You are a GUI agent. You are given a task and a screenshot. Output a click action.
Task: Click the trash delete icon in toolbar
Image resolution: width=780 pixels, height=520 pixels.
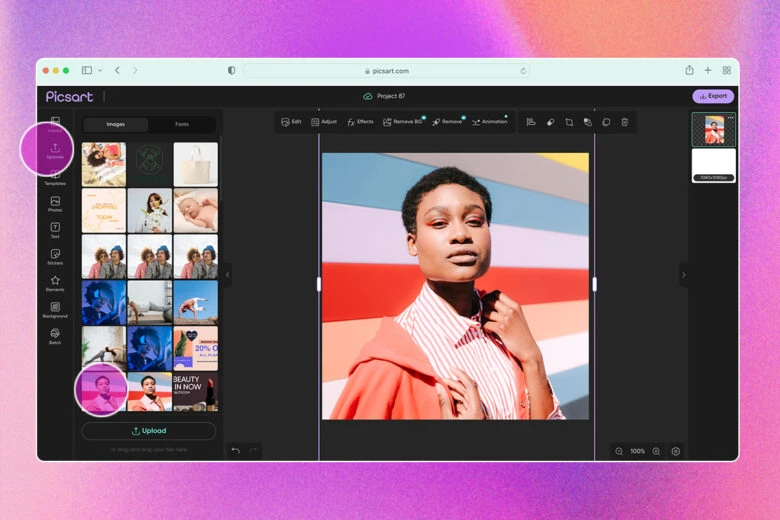(x=625, y=122)
